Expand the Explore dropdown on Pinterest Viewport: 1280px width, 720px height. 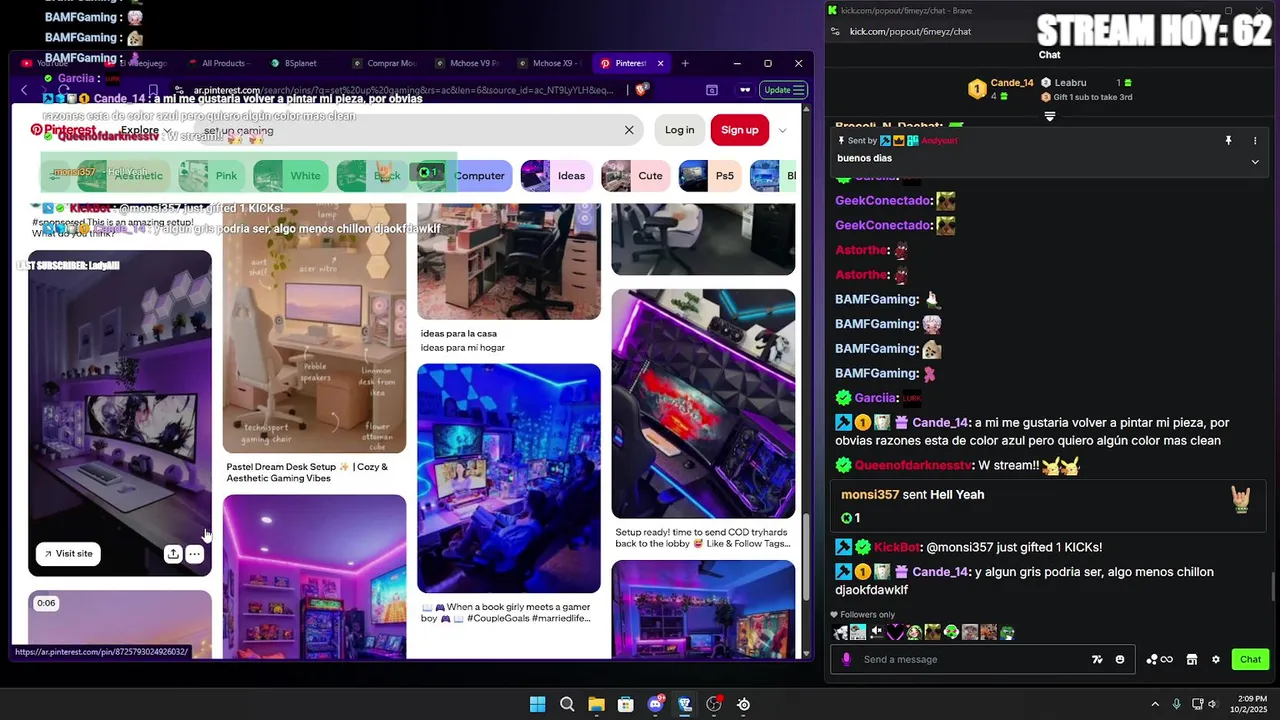click(x=146, y=130)
